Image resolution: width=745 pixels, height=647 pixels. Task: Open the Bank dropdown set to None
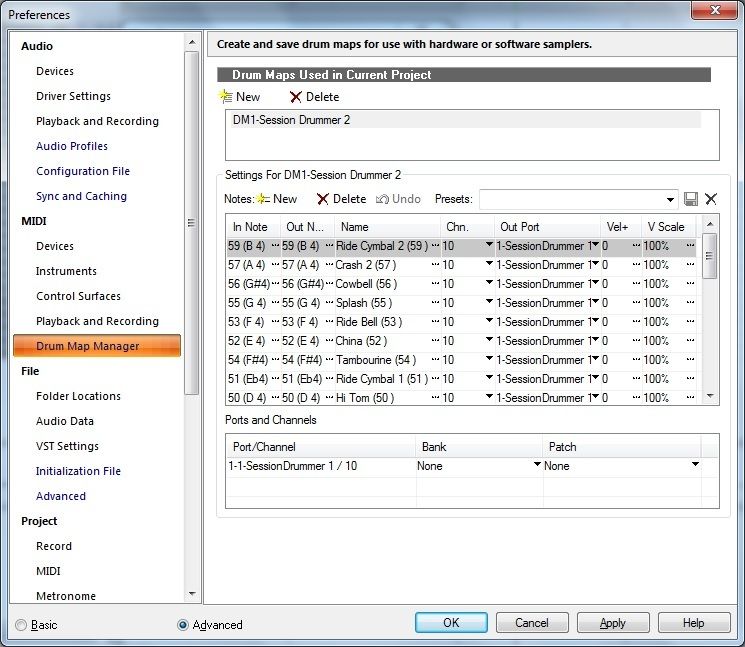(x=537, y=466)
